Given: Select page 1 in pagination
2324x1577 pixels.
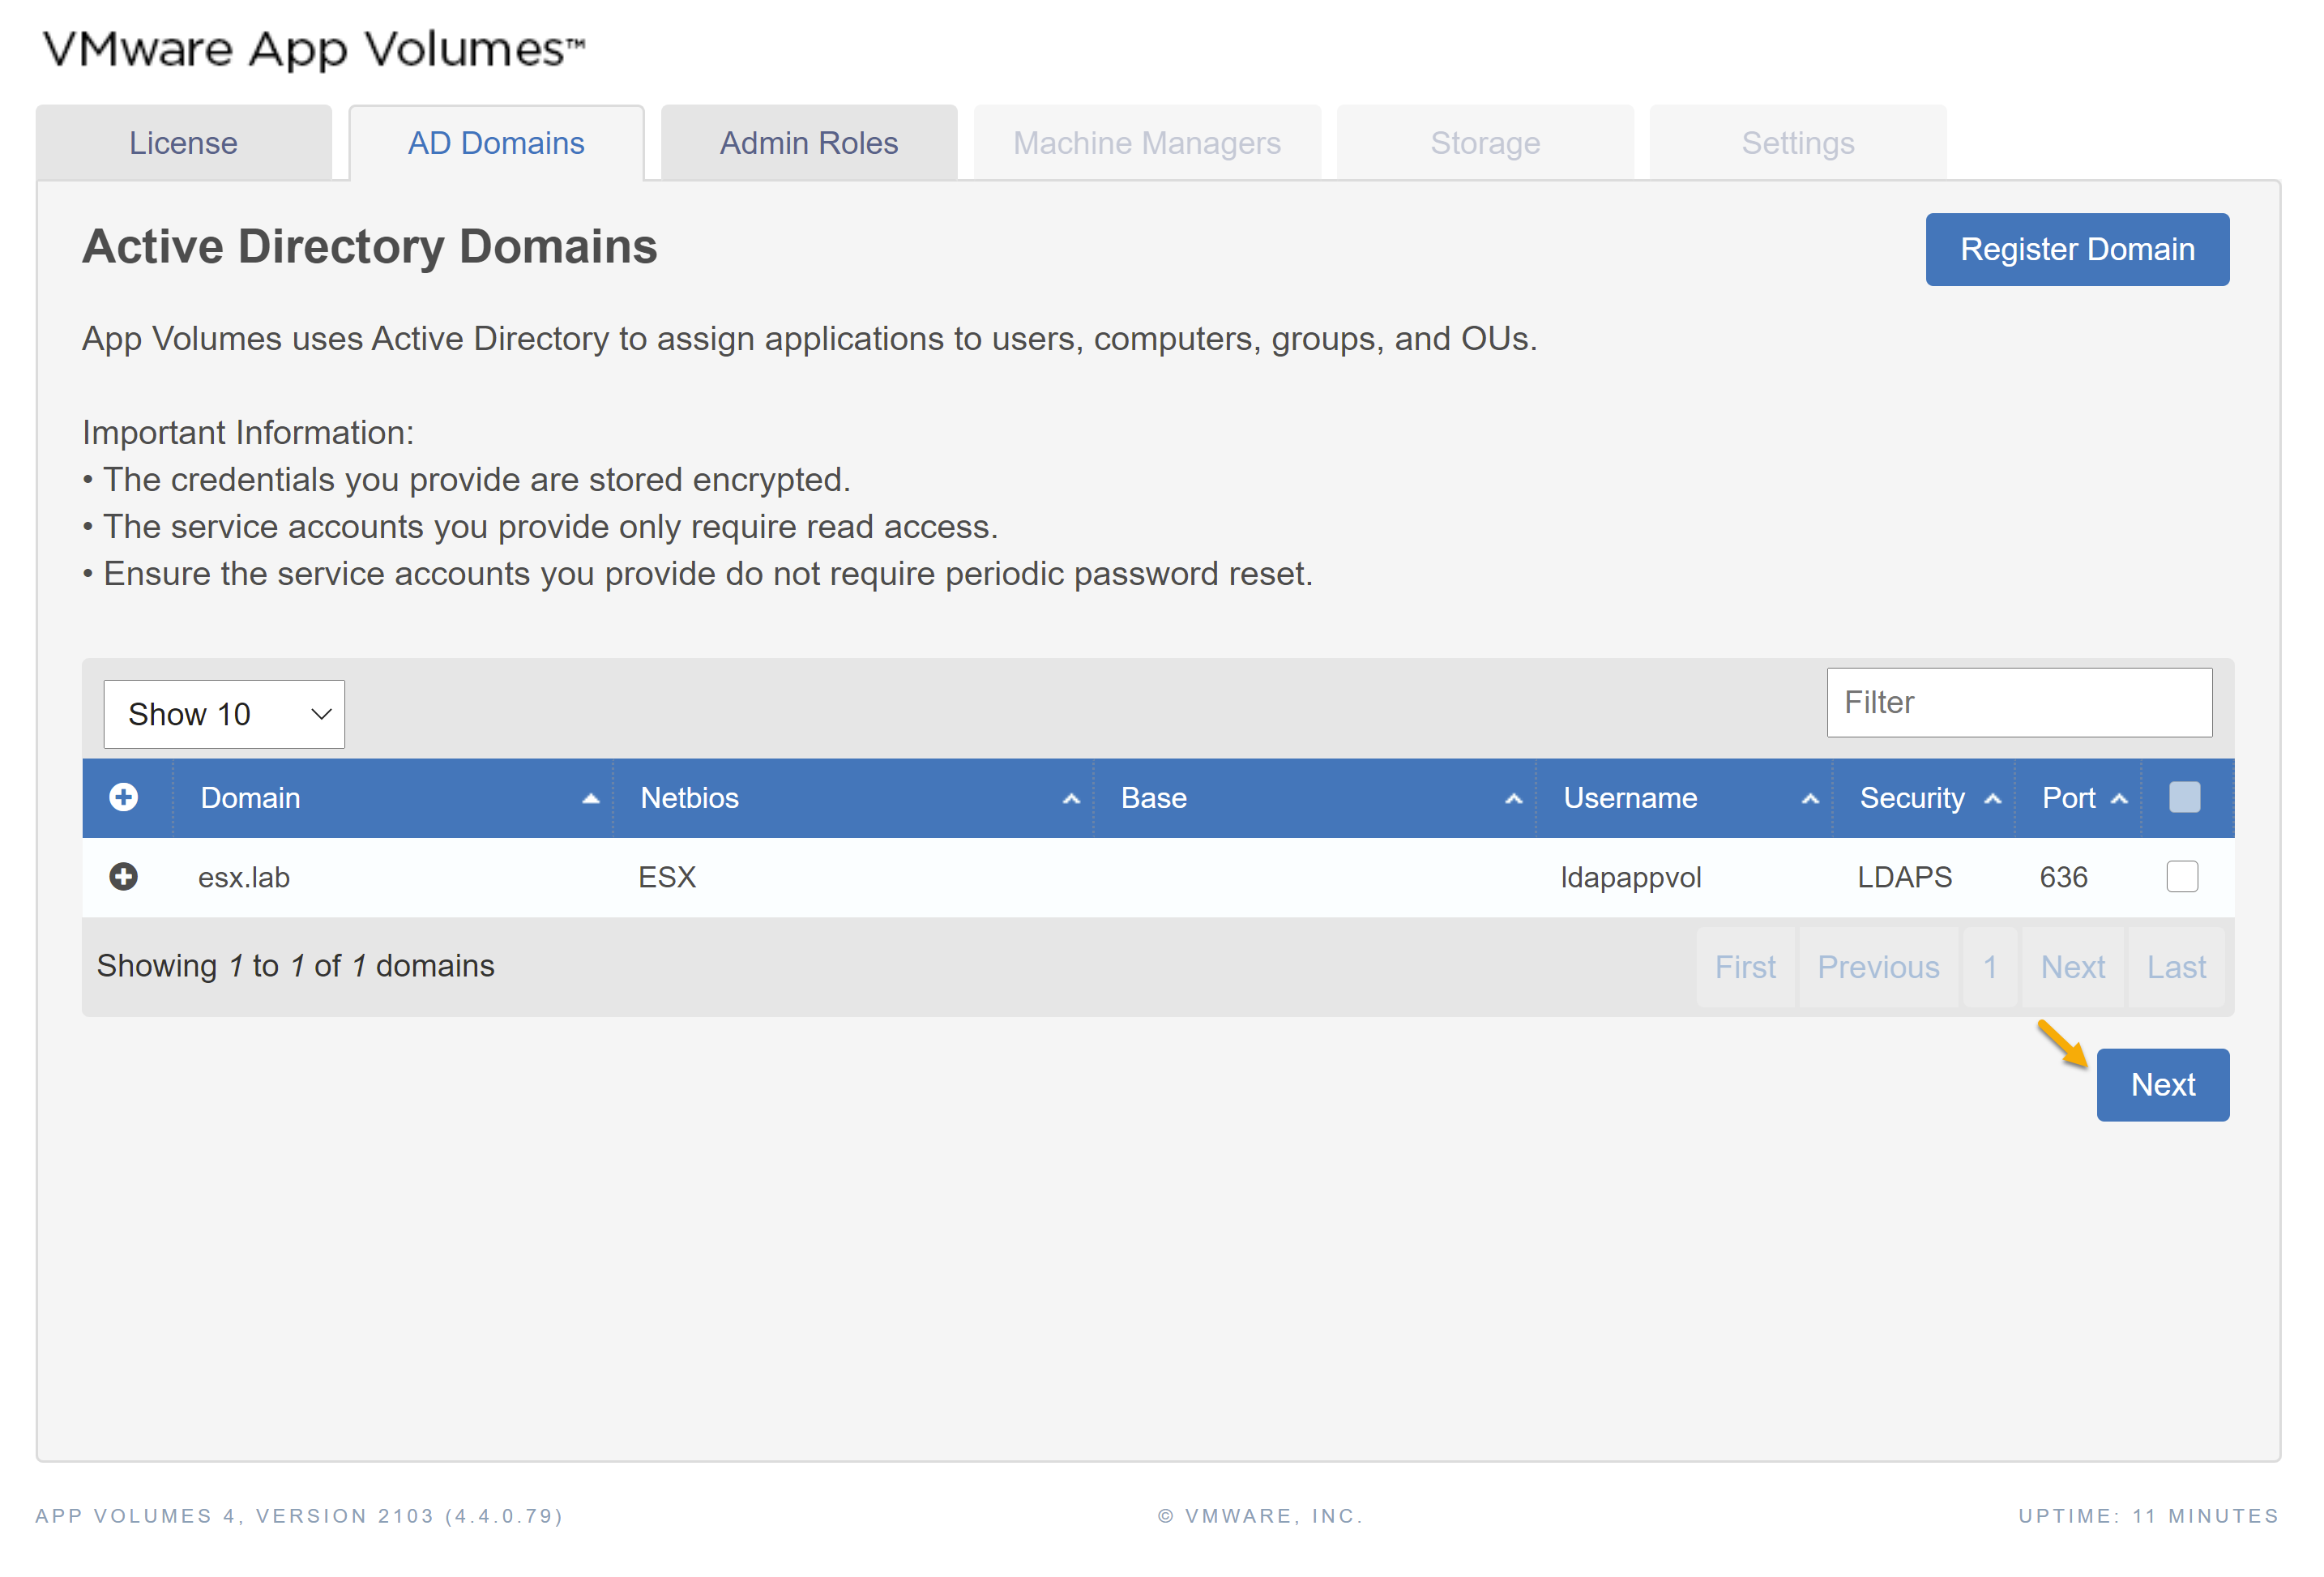Looking at the screenshot, I should point(1991,968).
